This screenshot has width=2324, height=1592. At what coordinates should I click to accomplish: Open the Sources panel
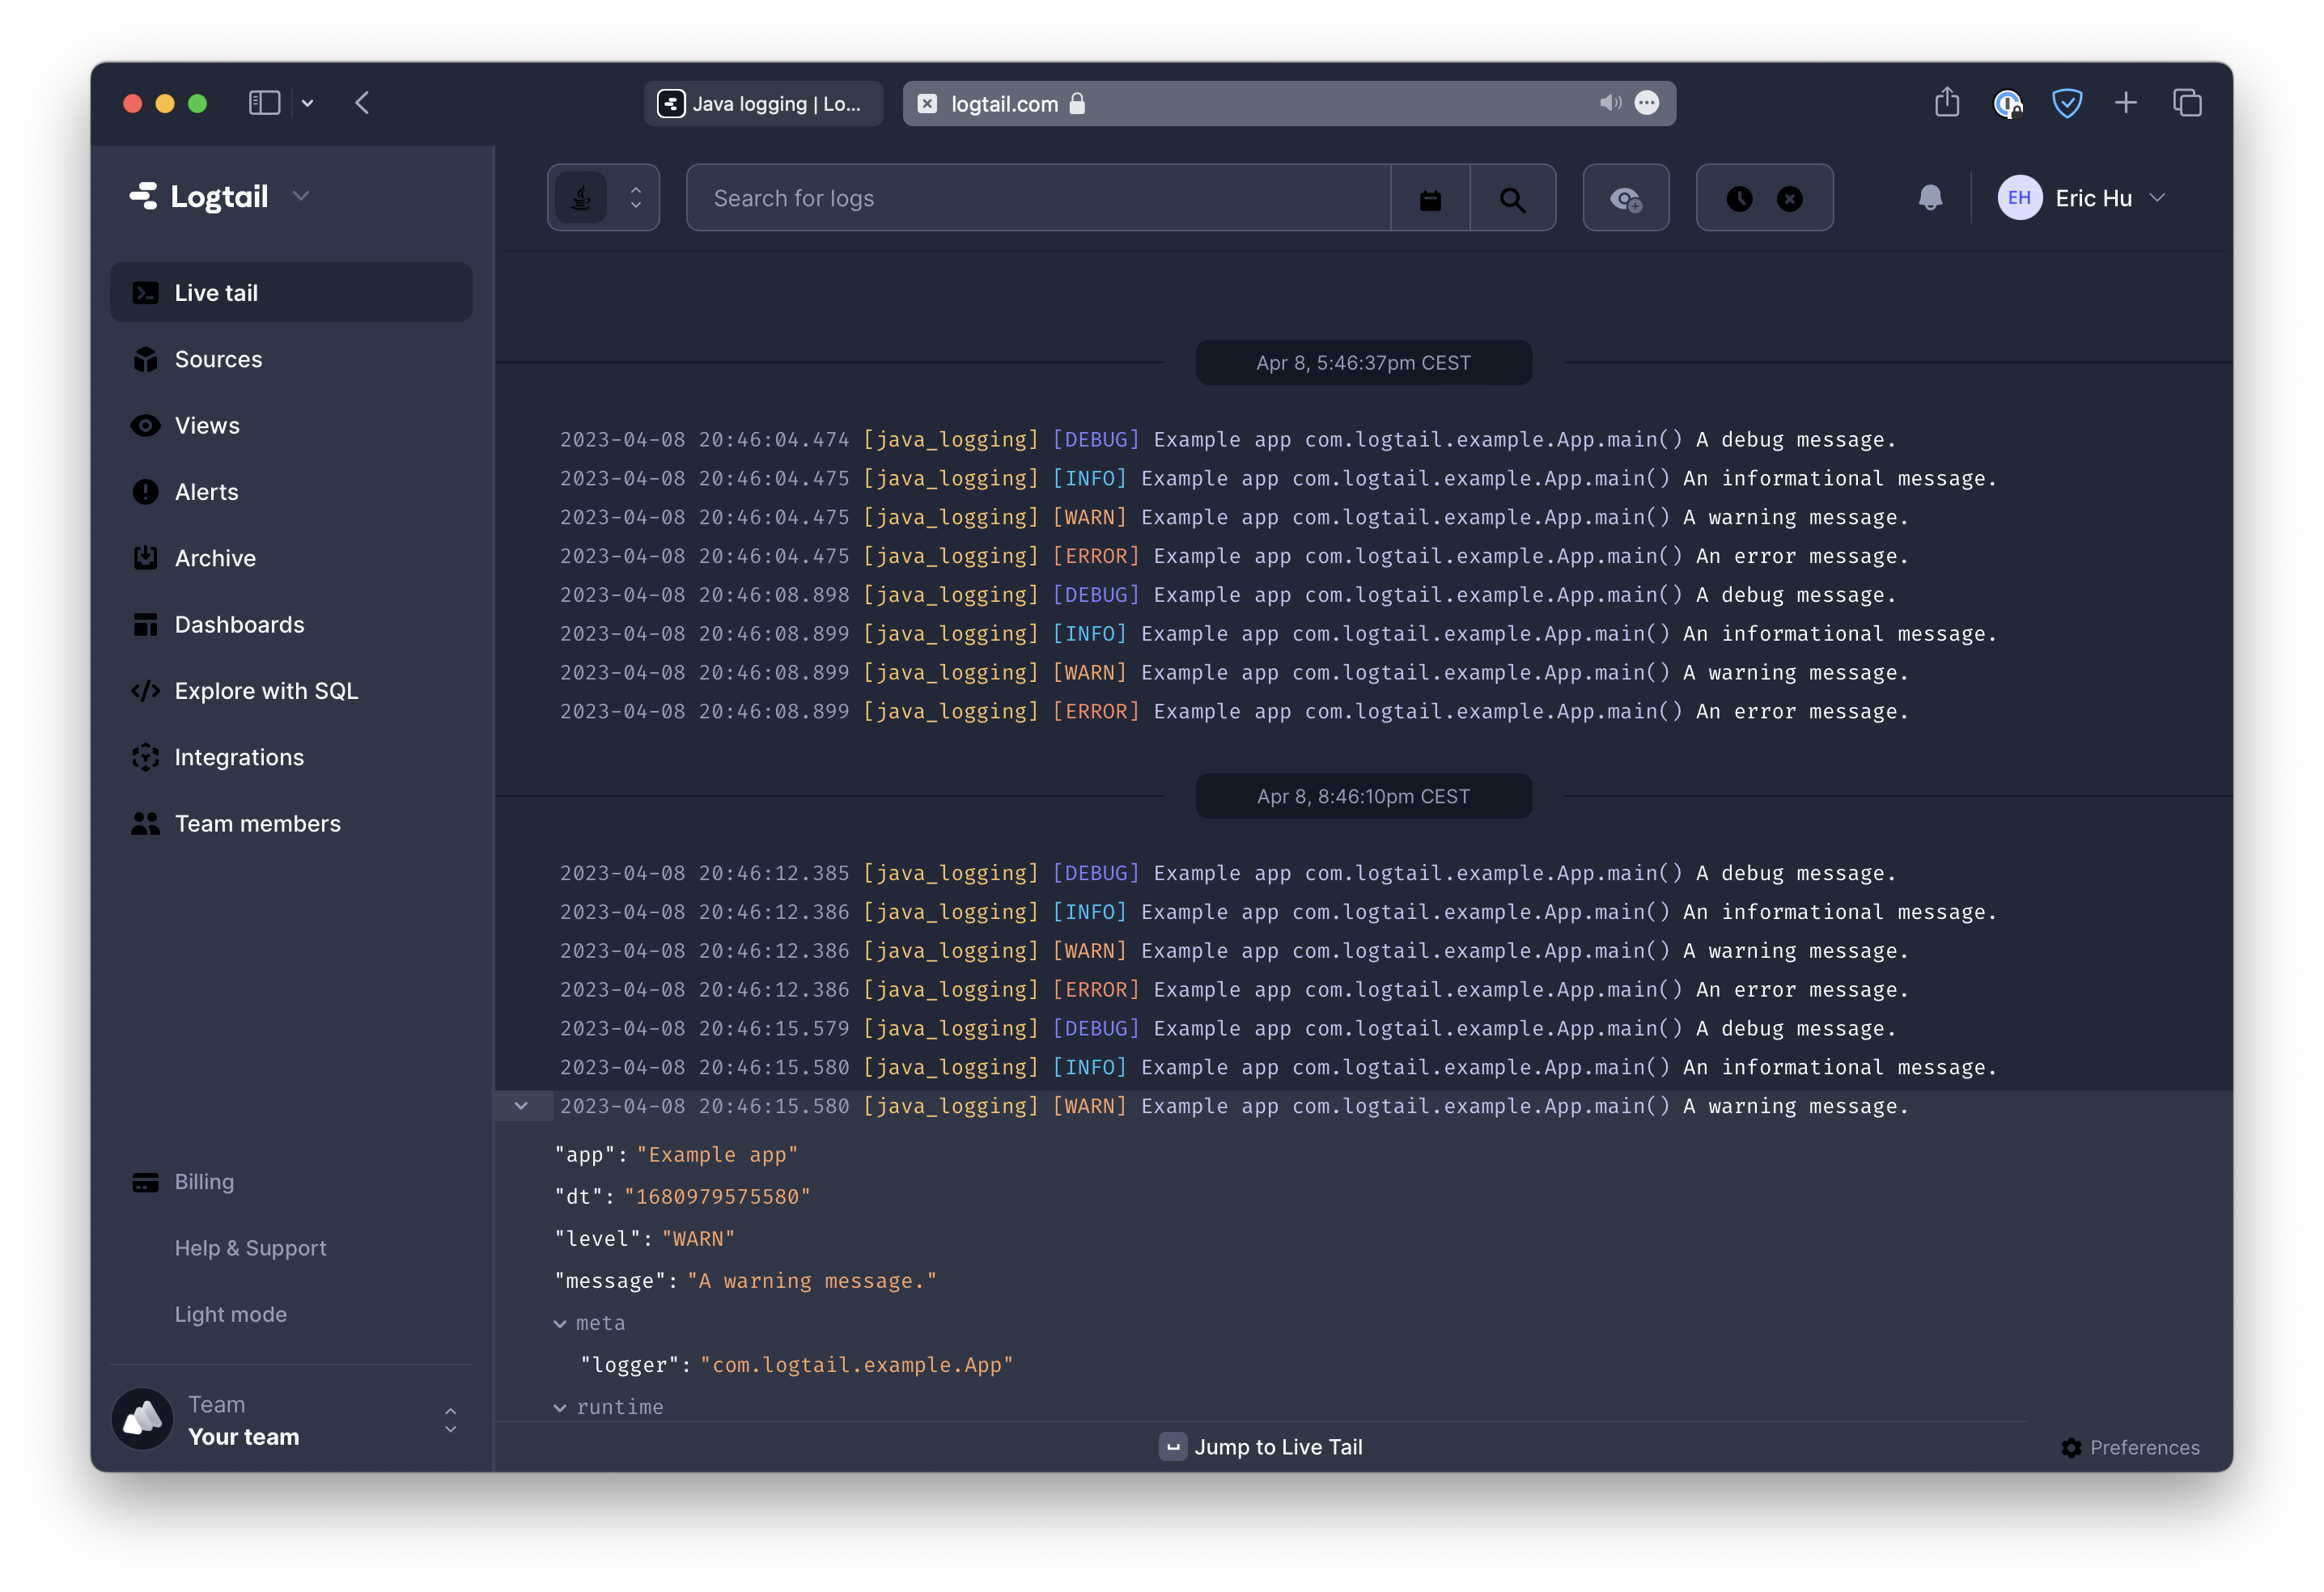pos(217,358)
